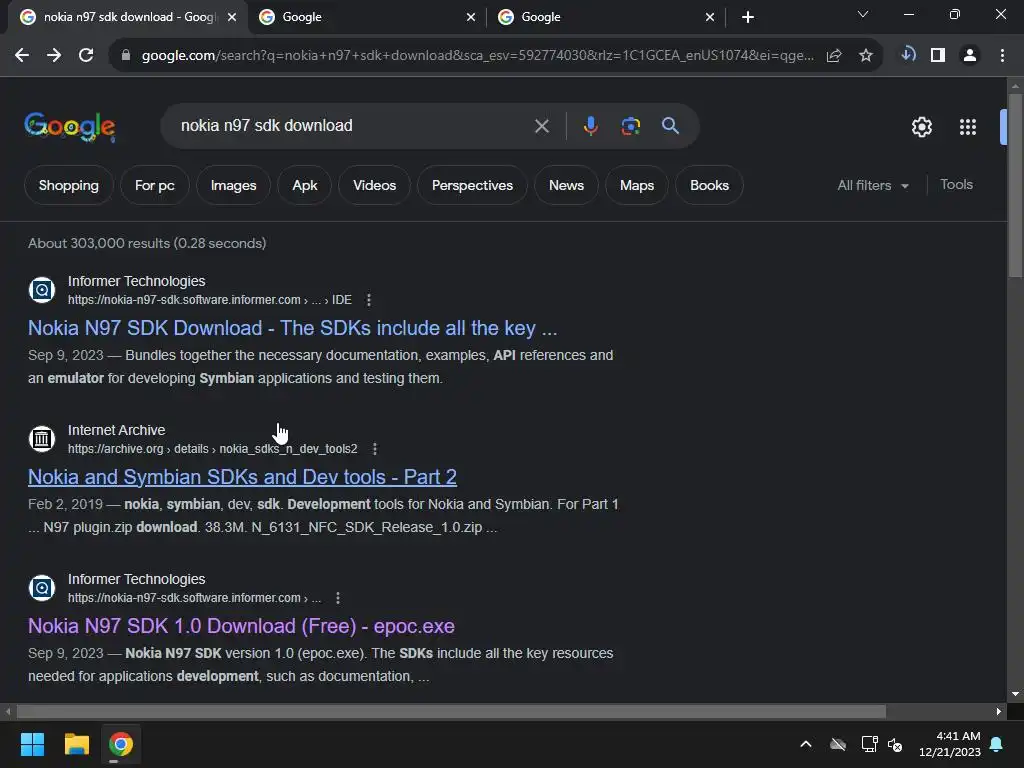1024x768 pixels.
Task: Filter results by Images
Action: 233,185
